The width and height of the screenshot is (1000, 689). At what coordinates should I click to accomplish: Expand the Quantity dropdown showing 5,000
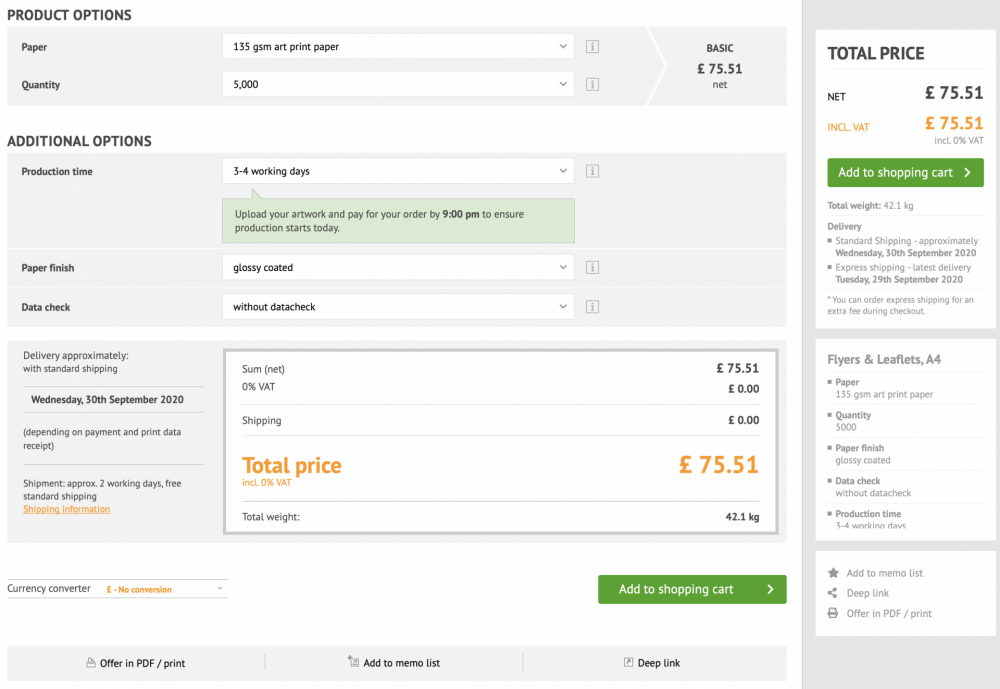(398, 85)
